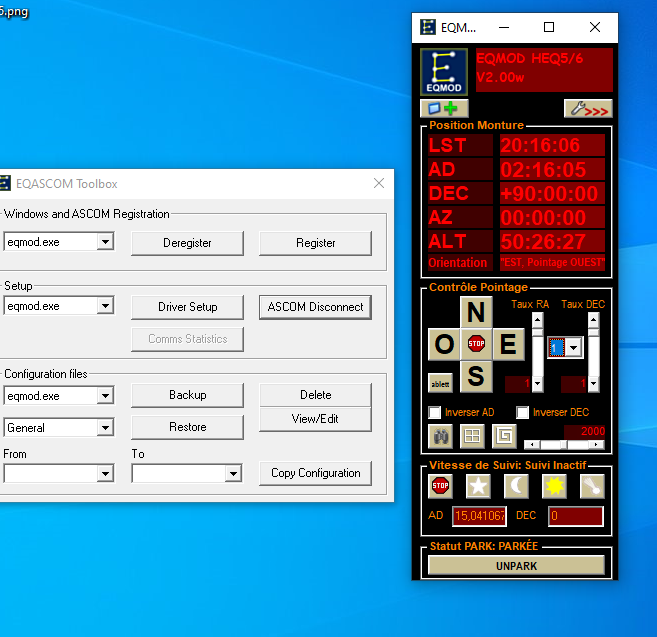Select lunar tracking moon icon
This screenshot has height=637, width=657.
point(516,487)
